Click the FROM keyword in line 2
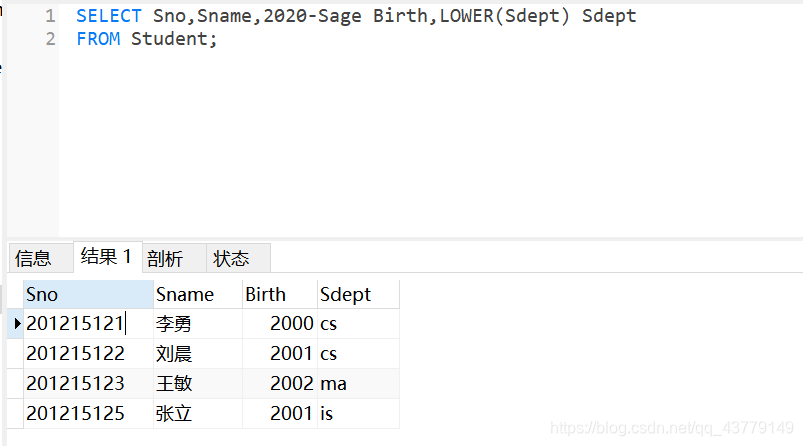 click(98, 39)
